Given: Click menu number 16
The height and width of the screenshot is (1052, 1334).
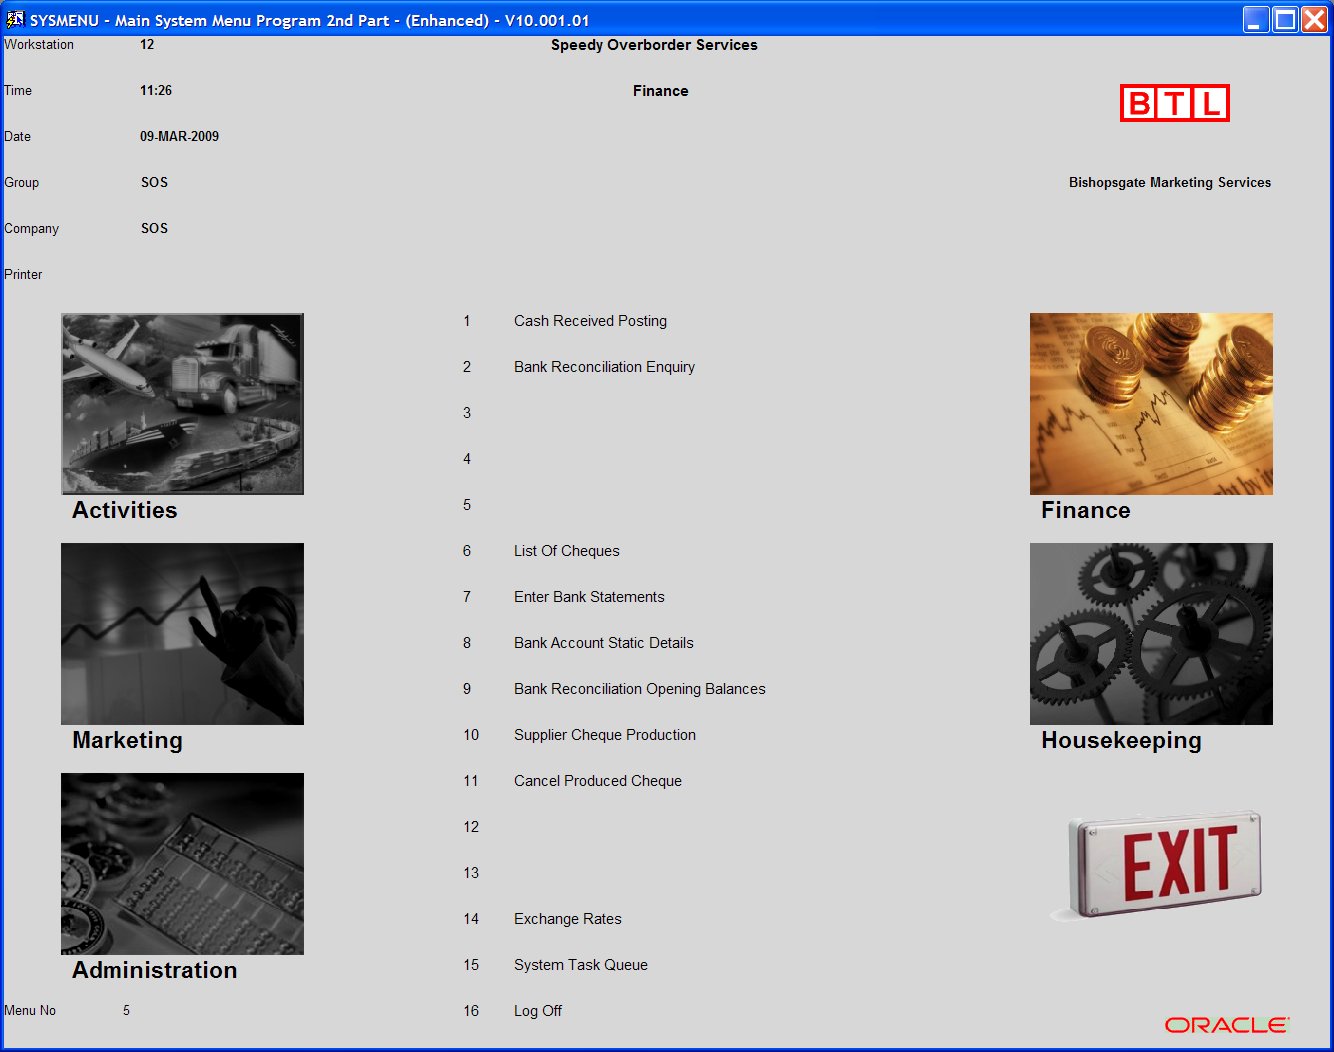Looking at the screenshot, I should pos(471,1011).
